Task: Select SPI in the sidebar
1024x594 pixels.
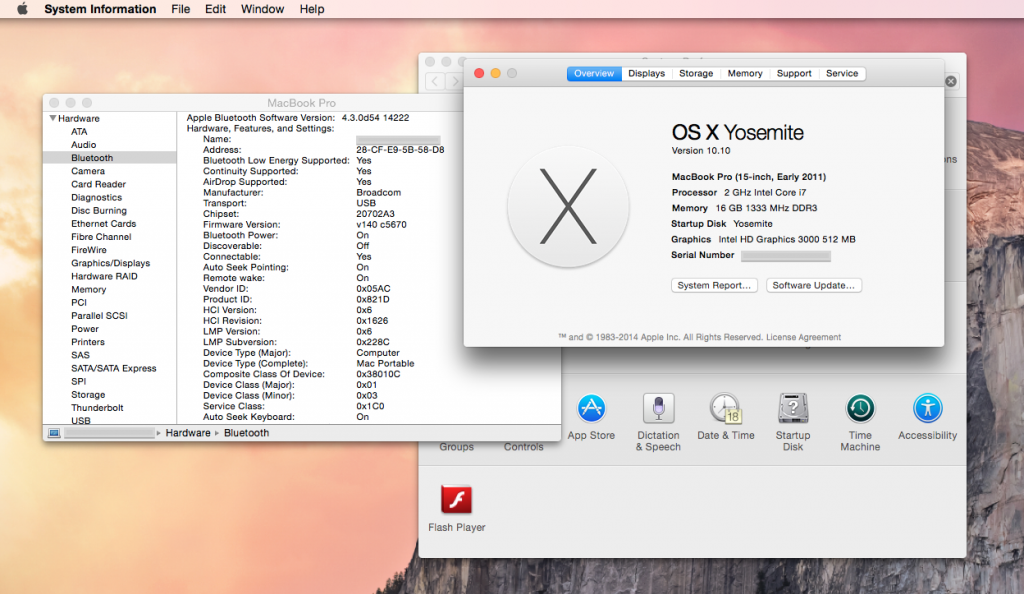Action: click(78, 381)
